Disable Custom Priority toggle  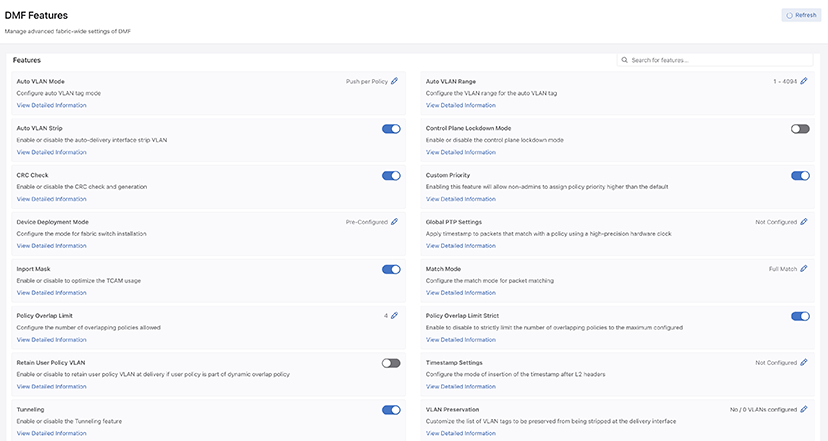pyautogui.click(x=800, y=176)
